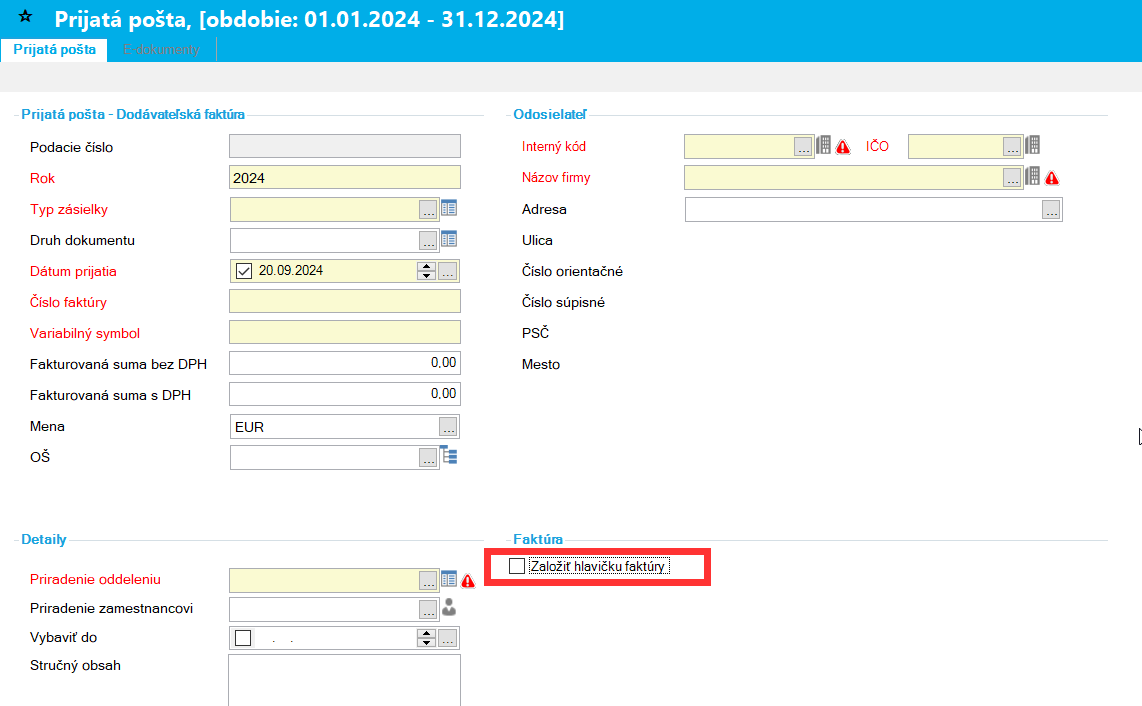Click the building icon beside Názov firmy
Viewport: 1142px width, 706px height.
click(x=1033, y=176)
